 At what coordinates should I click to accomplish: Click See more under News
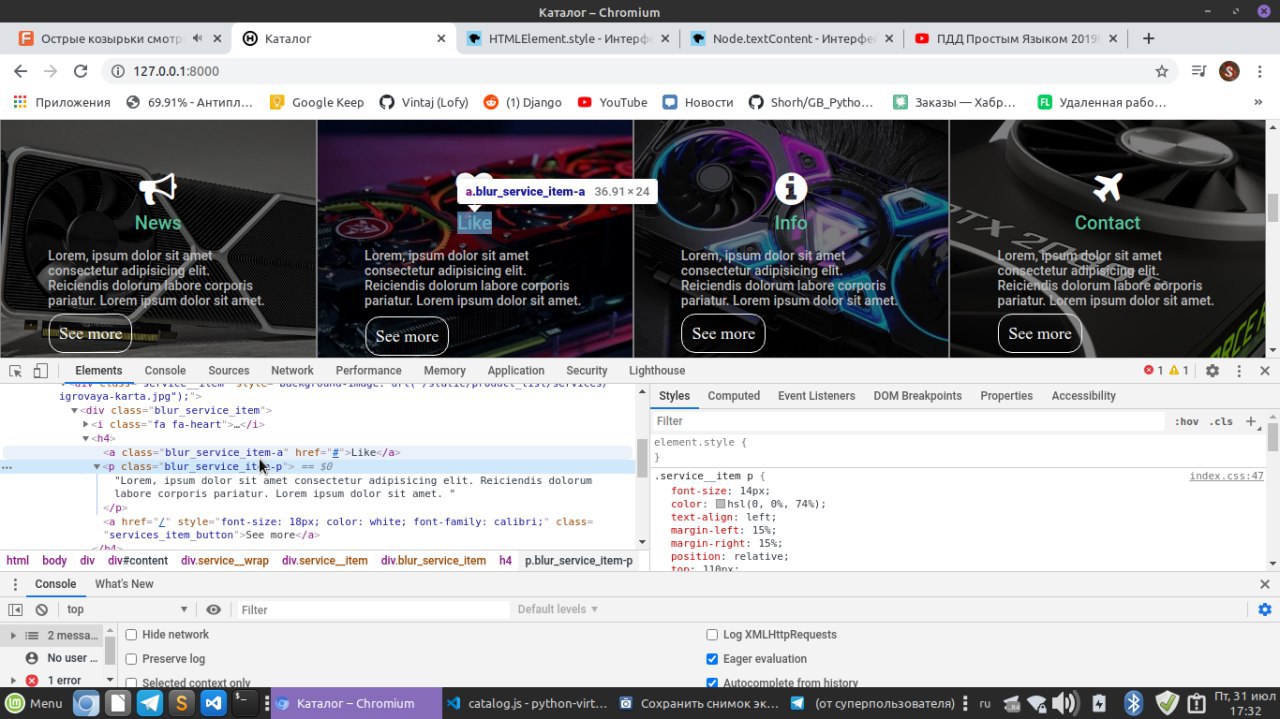point(90,334)
